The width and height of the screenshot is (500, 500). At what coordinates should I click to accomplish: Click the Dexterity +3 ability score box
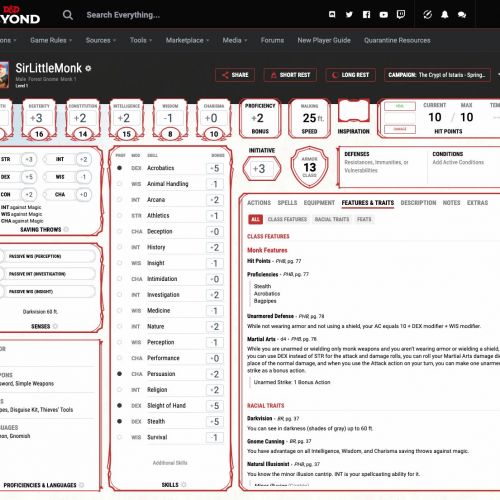(39, 119)
